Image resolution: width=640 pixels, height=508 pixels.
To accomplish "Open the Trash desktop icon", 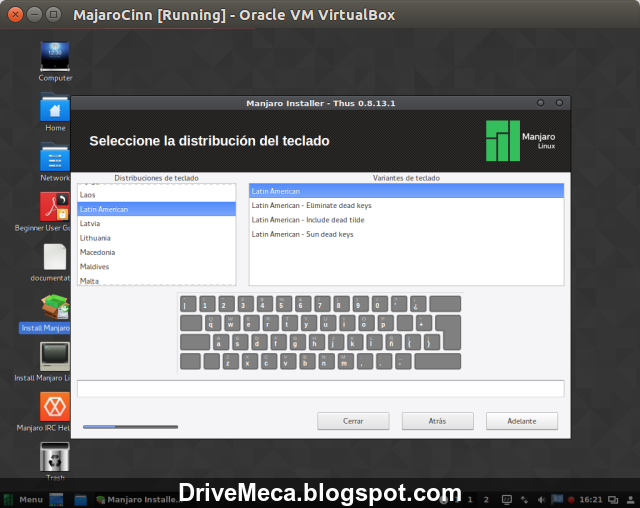I will pyautogui.click(x=55, y=457).
